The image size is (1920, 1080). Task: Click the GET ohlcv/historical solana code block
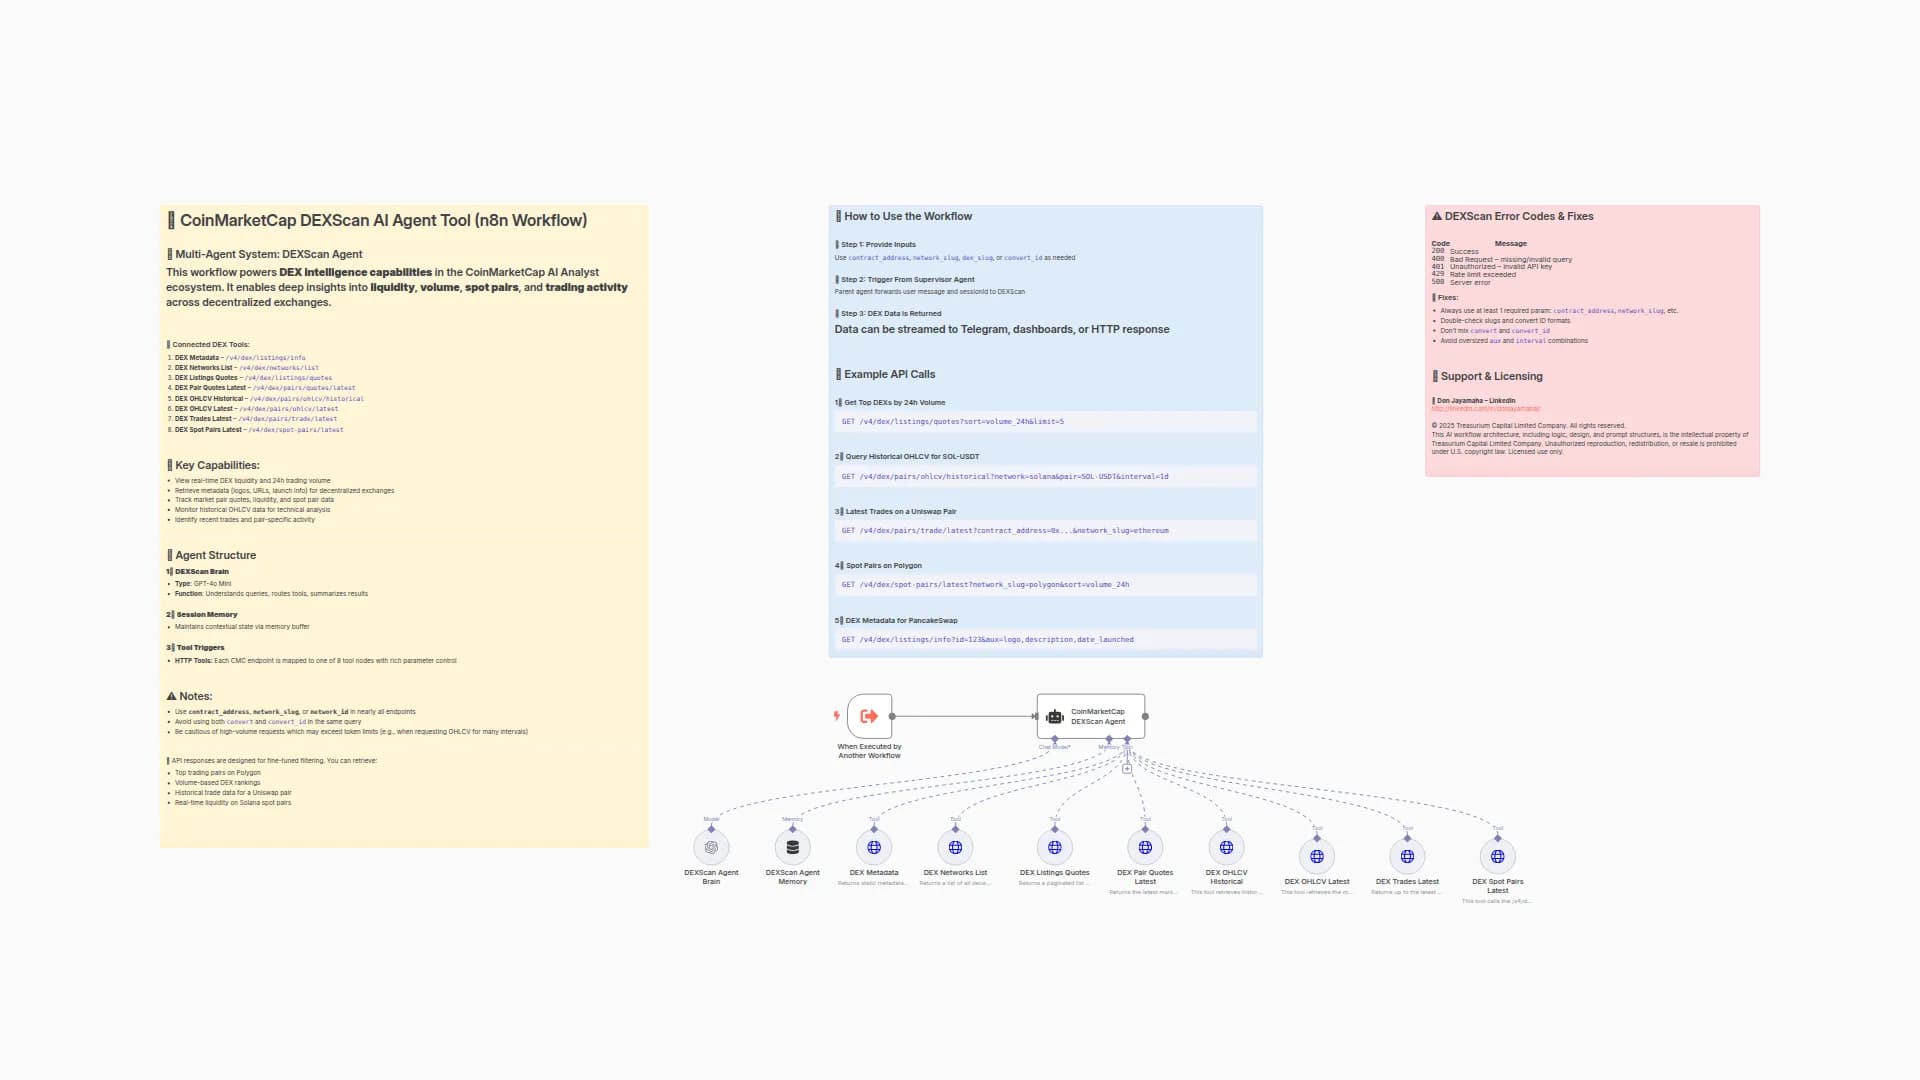point(1046,476)
